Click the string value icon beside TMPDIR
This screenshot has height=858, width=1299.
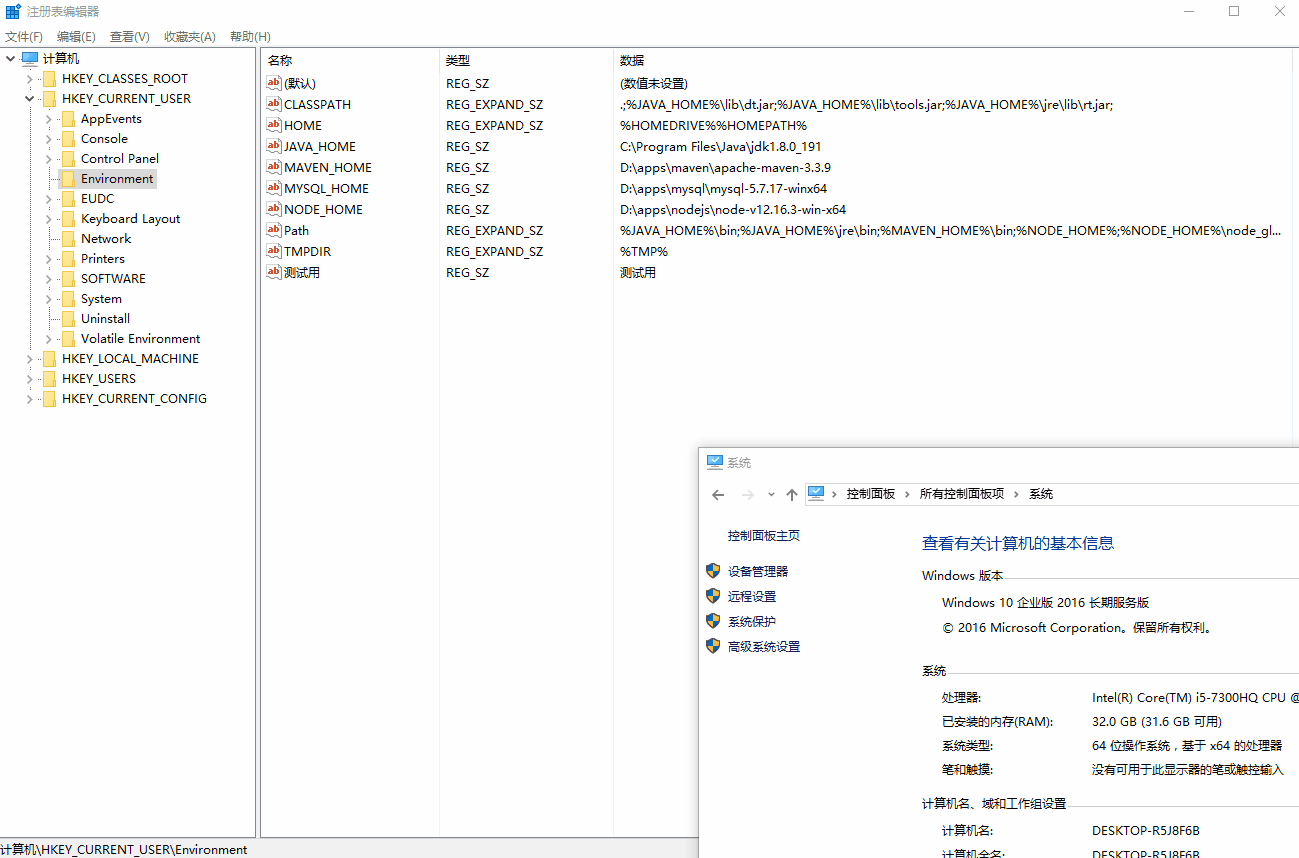274,251
